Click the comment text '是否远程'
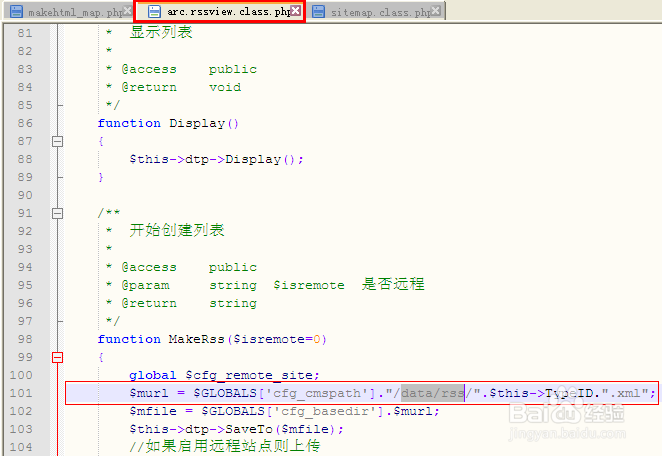Screen dimensions: 662x456 [393, 284]
